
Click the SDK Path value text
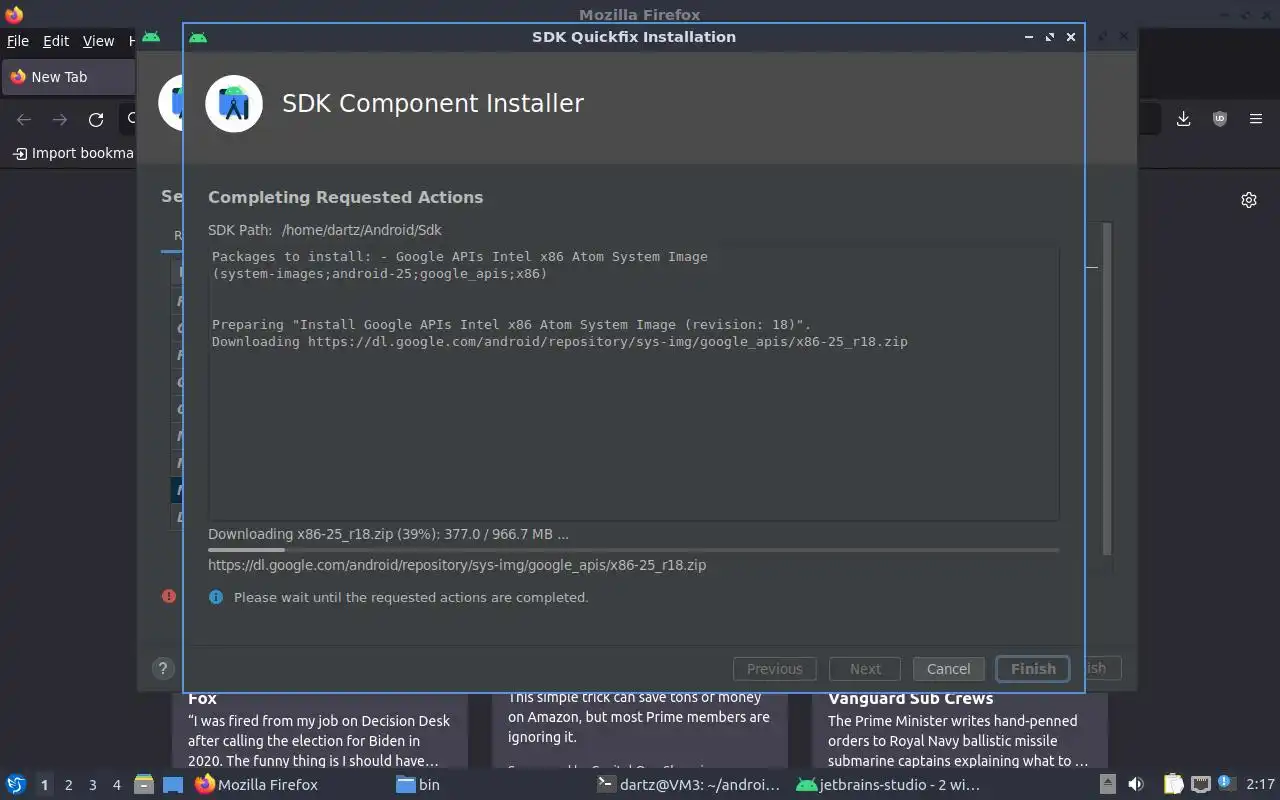(361, 230)
